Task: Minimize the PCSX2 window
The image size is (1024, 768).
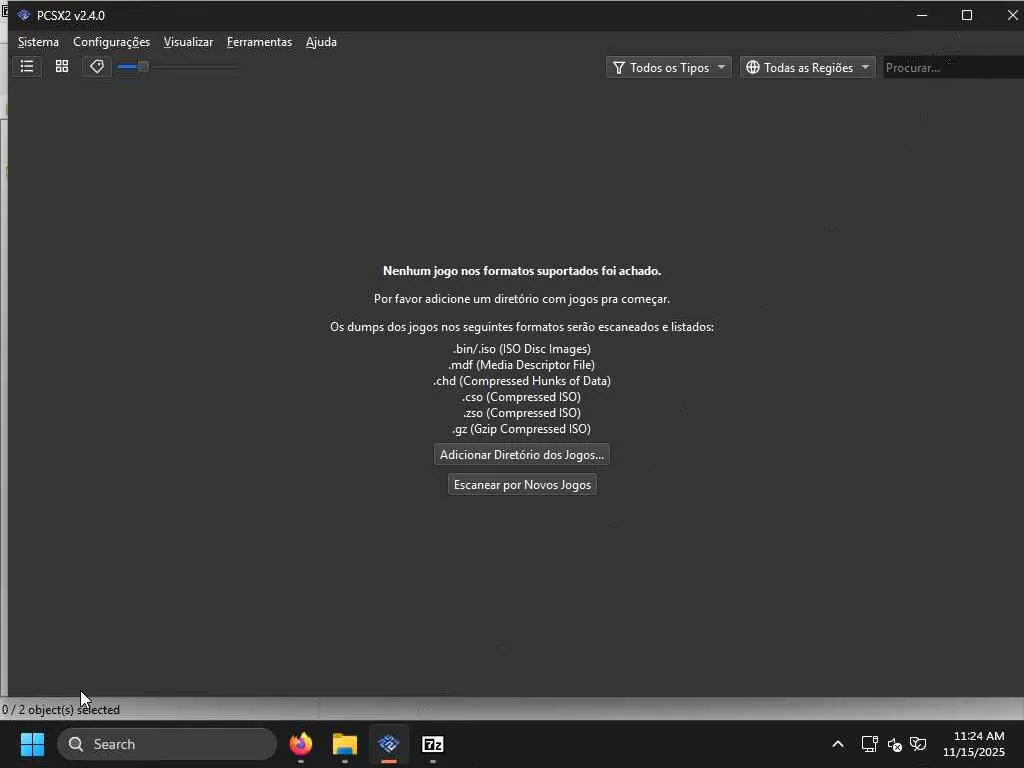Action: click(x=922, y=15)
